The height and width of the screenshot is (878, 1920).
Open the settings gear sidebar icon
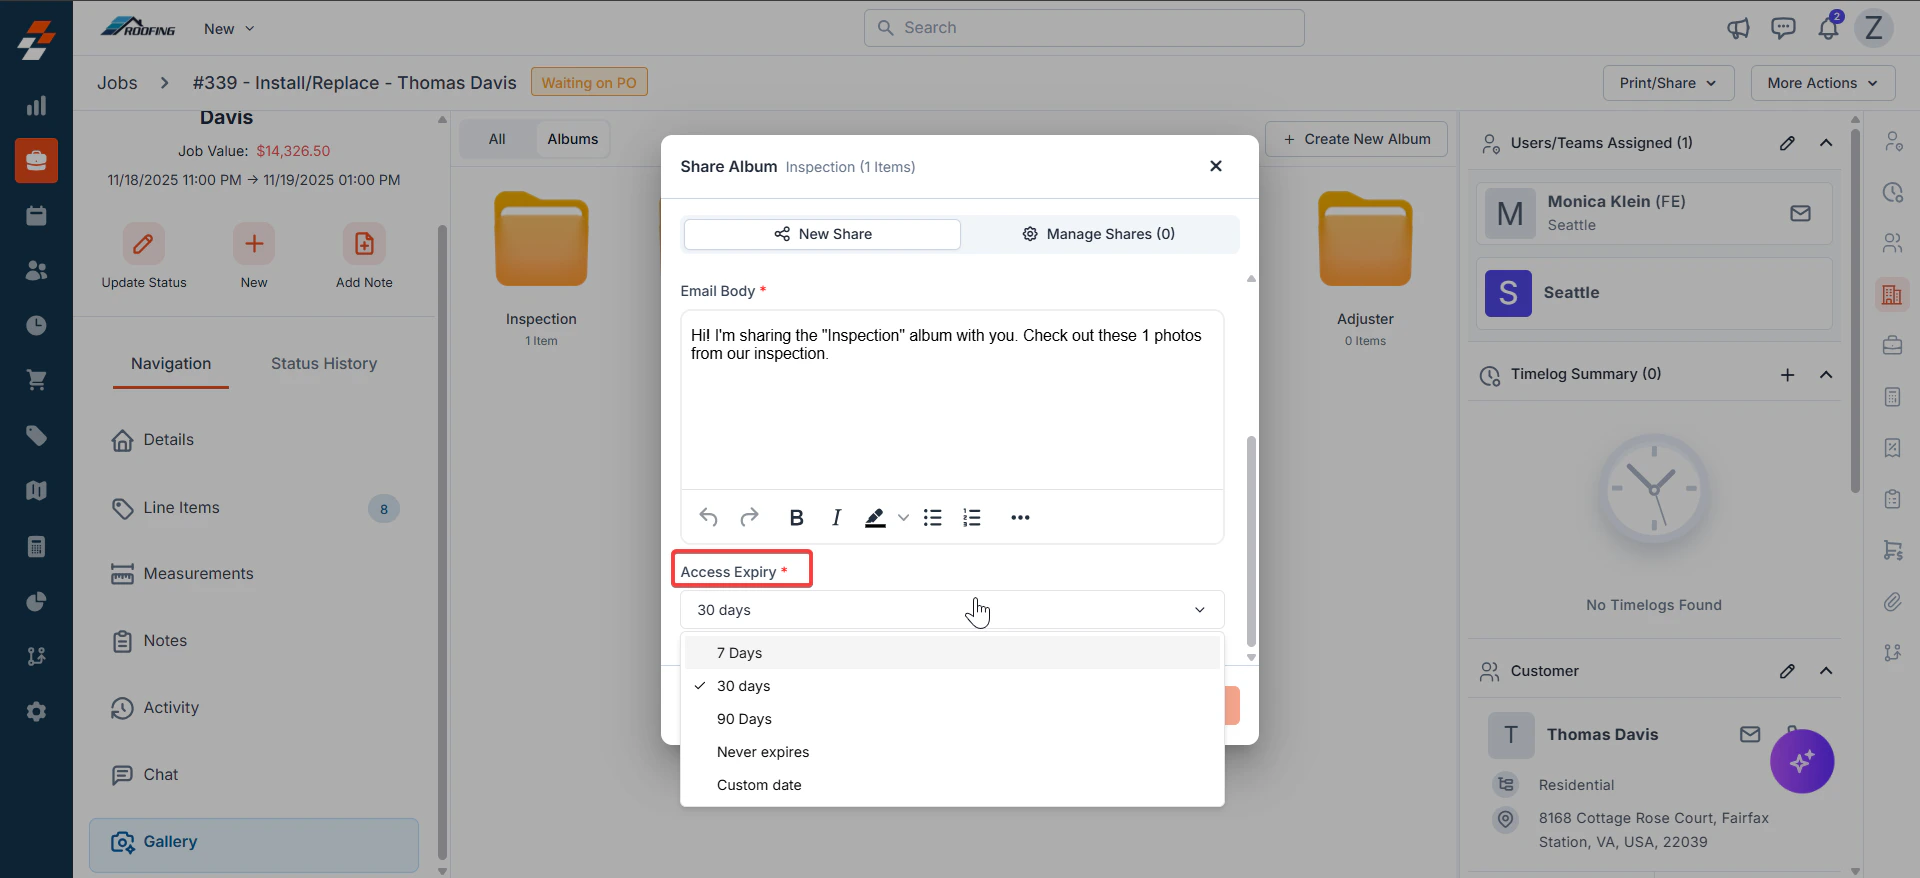tap(36, 712)
